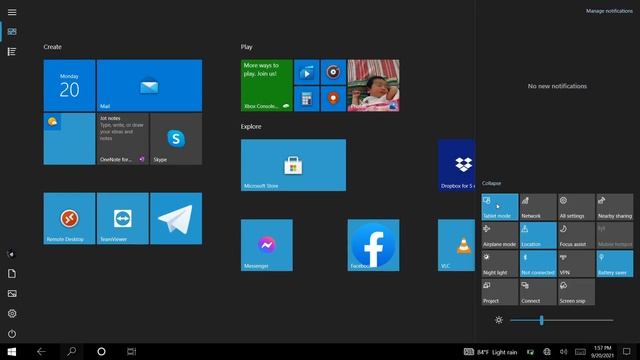Open the user account icon in sidebar
The width and height of the screenshot is (640, 360).
point(12,254)
